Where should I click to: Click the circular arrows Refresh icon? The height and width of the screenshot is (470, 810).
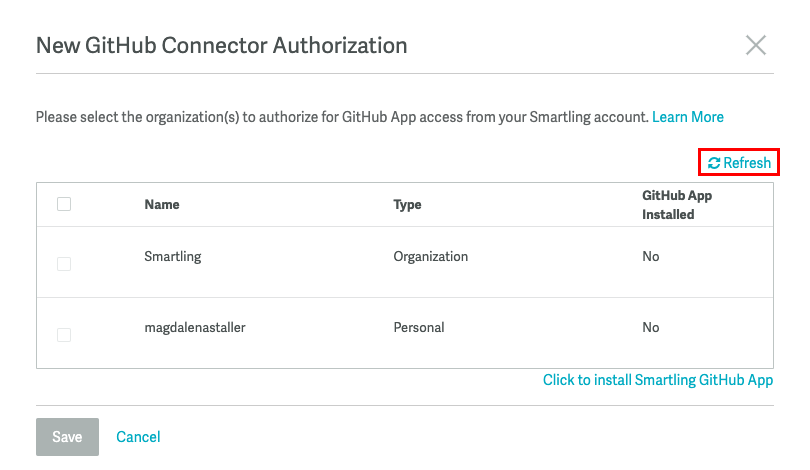point(714,163)
